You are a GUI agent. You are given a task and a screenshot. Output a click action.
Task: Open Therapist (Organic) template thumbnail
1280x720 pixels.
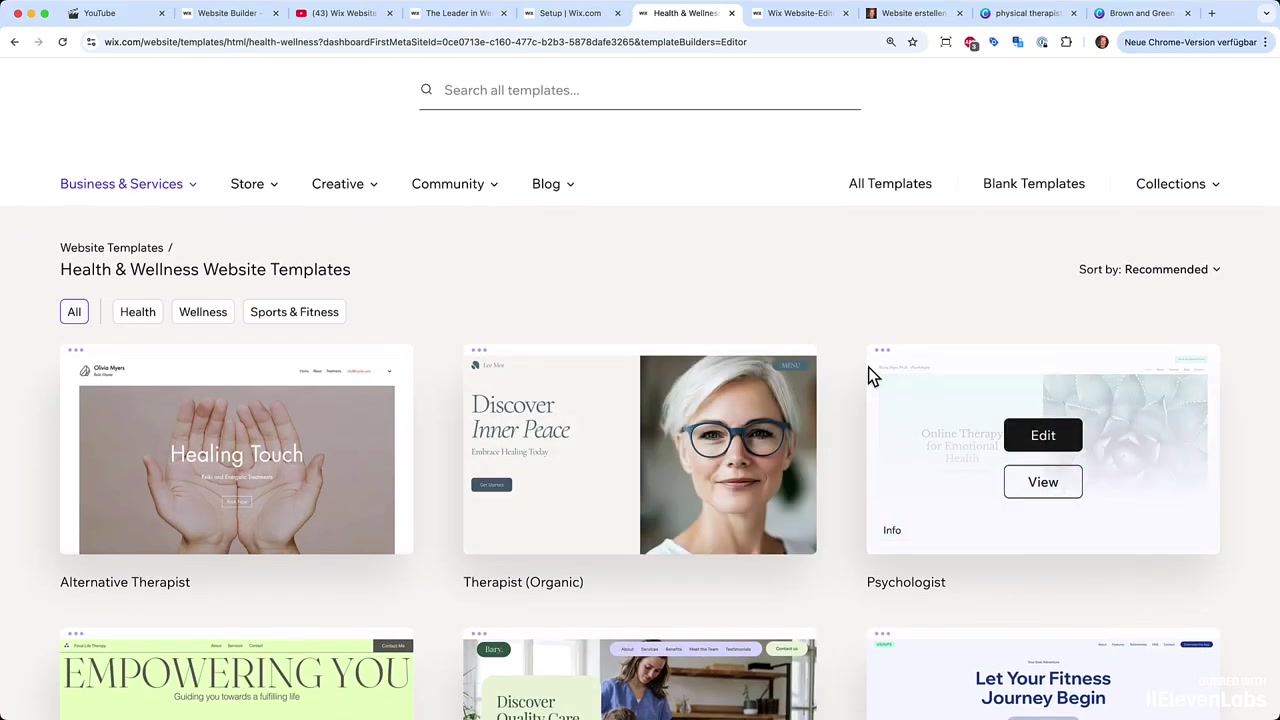[x=640, y=449]
